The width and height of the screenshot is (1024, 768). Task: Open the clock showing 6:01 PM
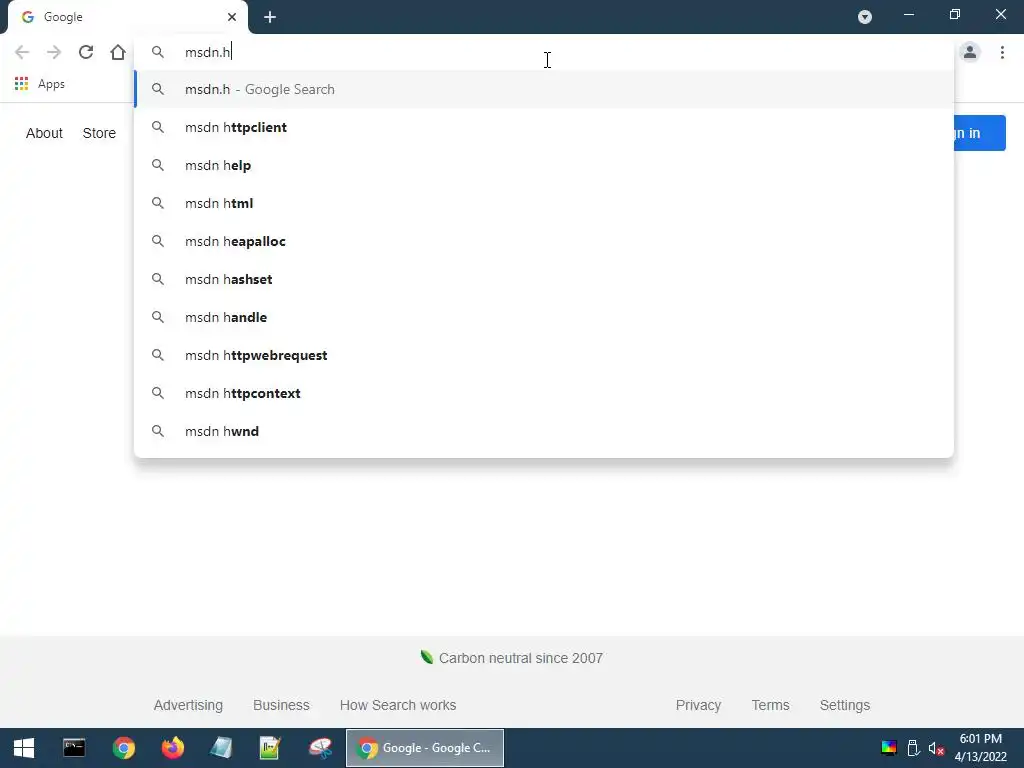click(980, 748)
